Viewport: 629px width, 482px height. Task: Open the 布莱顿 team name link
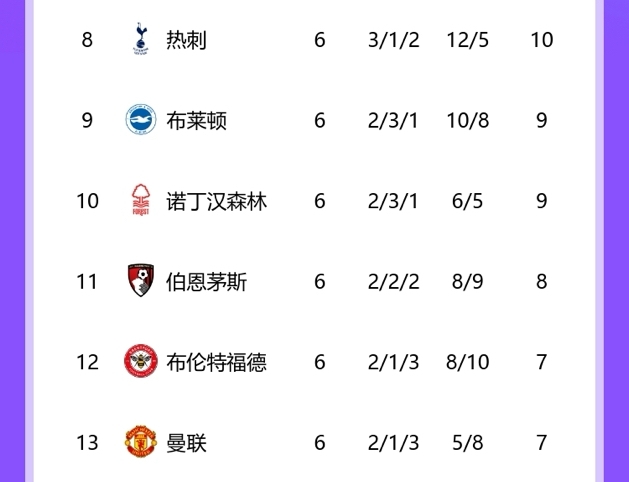[x=196, y=120]
